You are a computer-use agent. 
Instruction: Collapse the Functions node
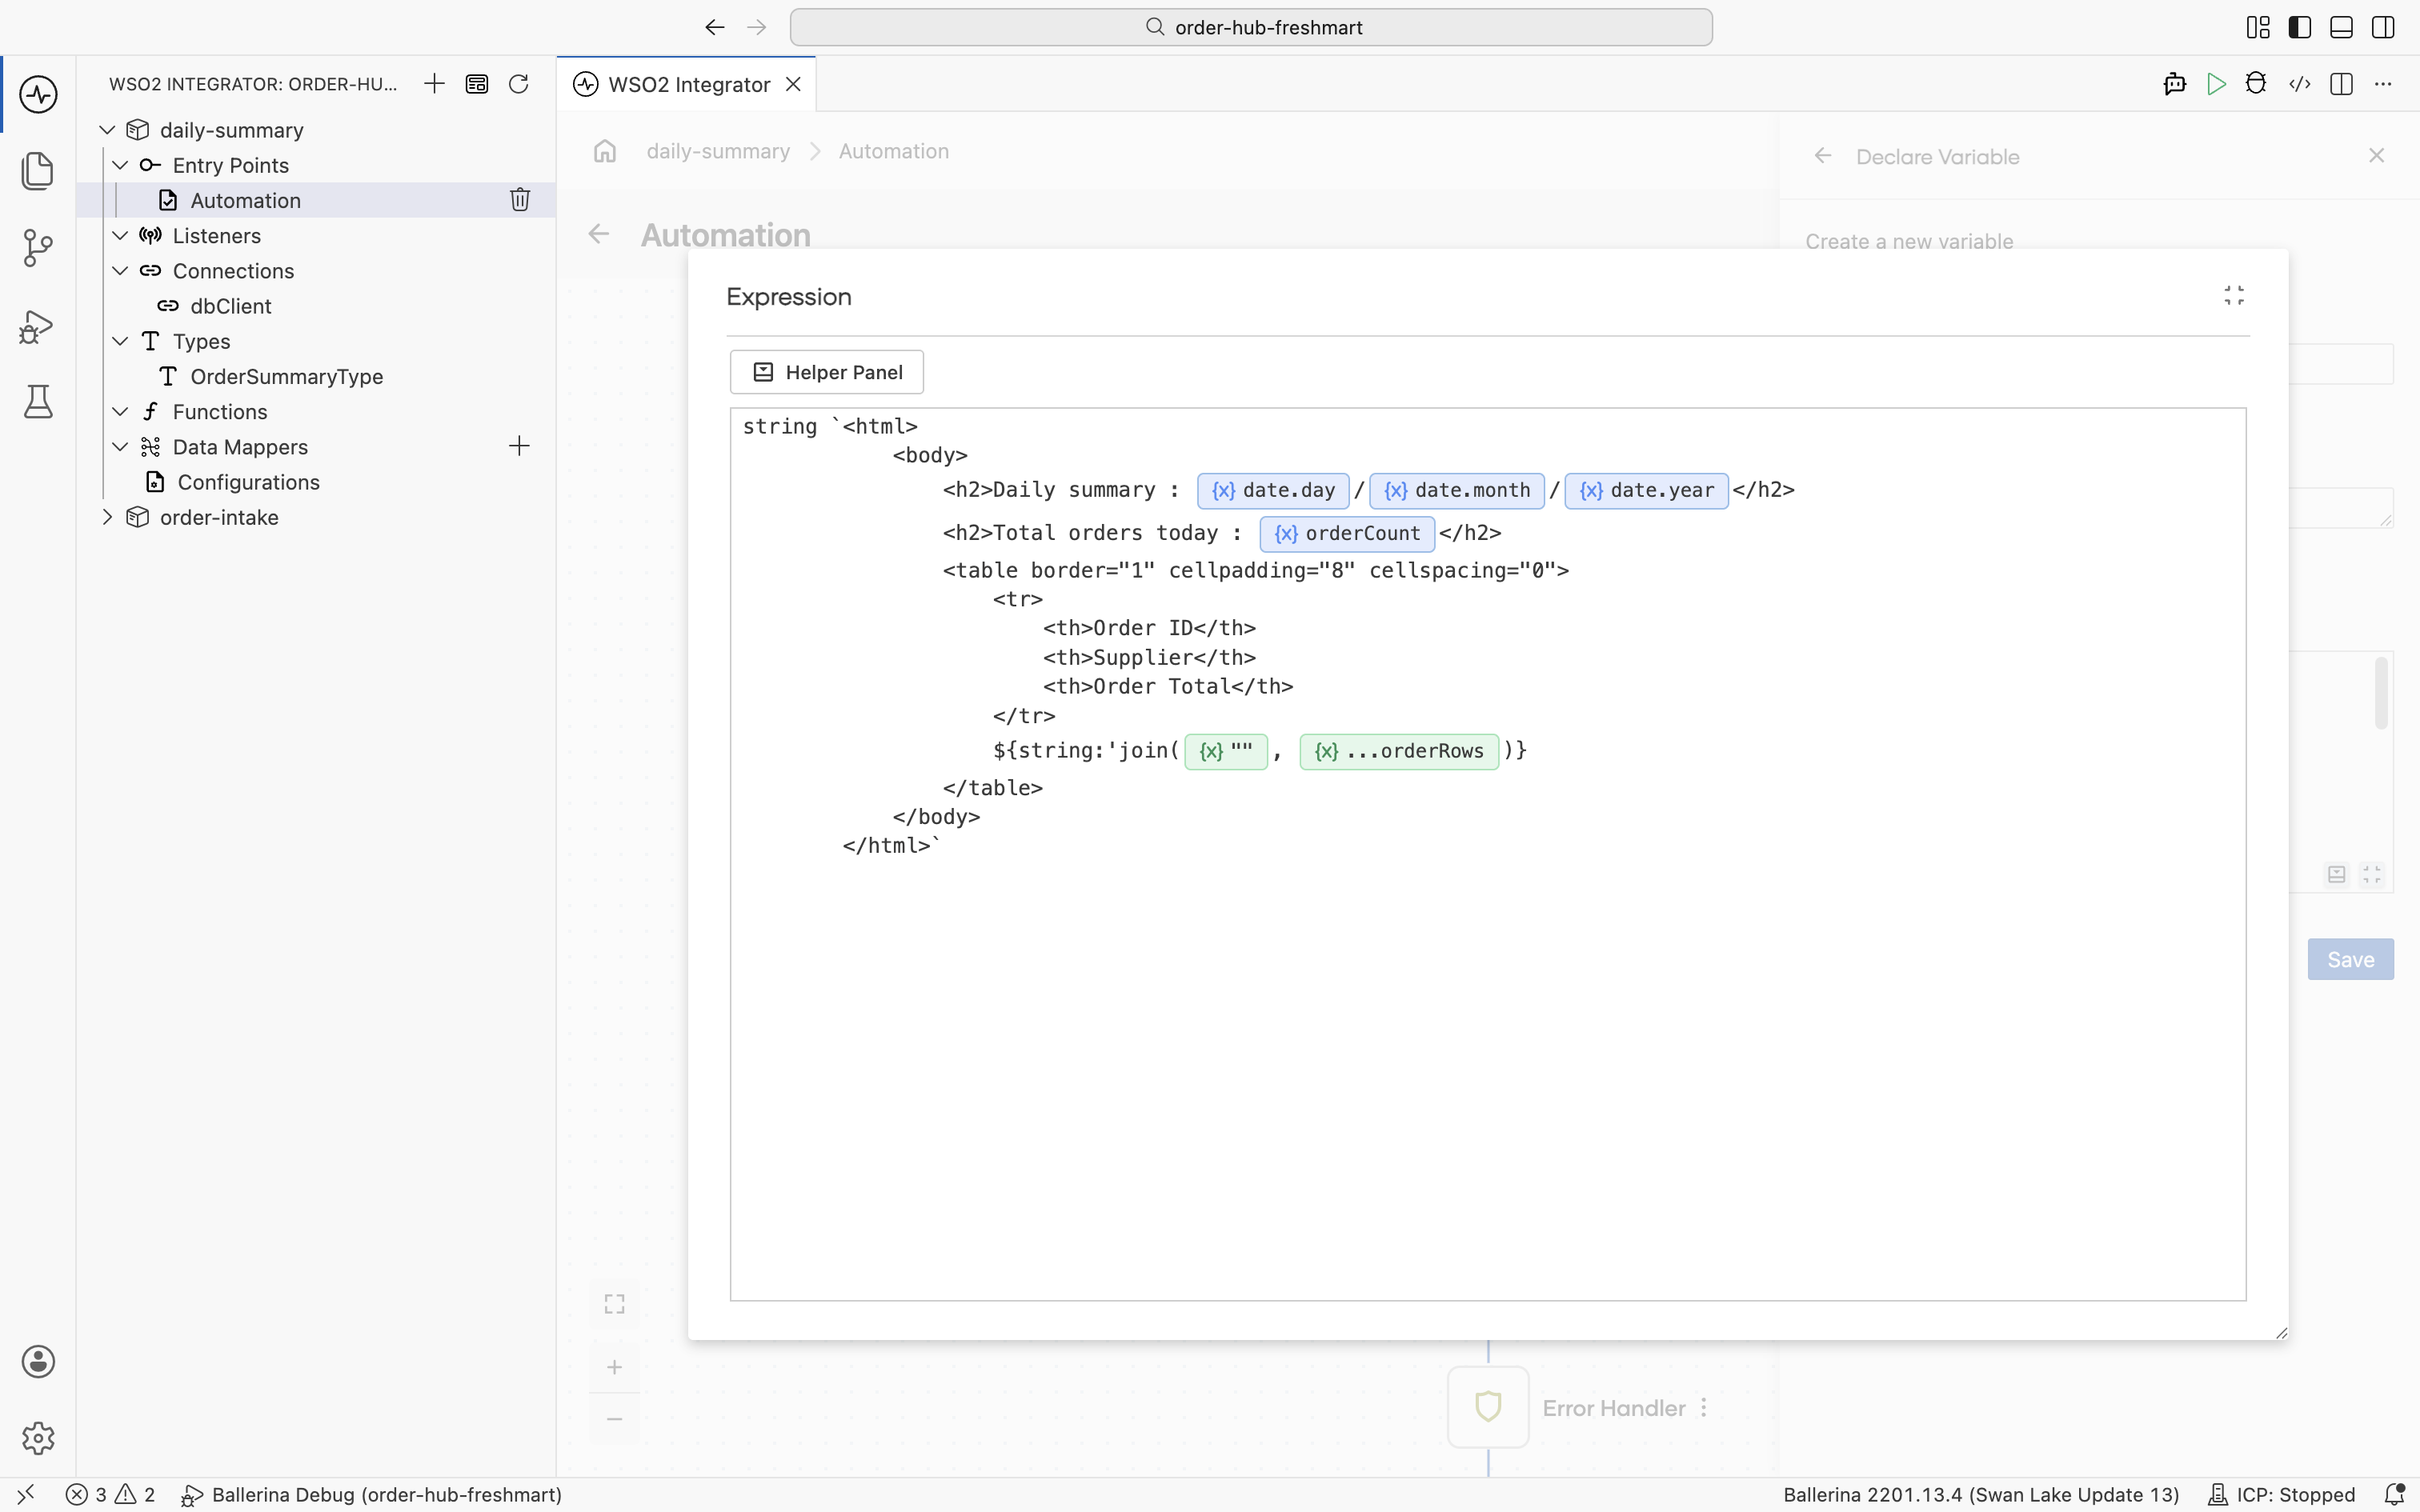[x=120, y=411]
